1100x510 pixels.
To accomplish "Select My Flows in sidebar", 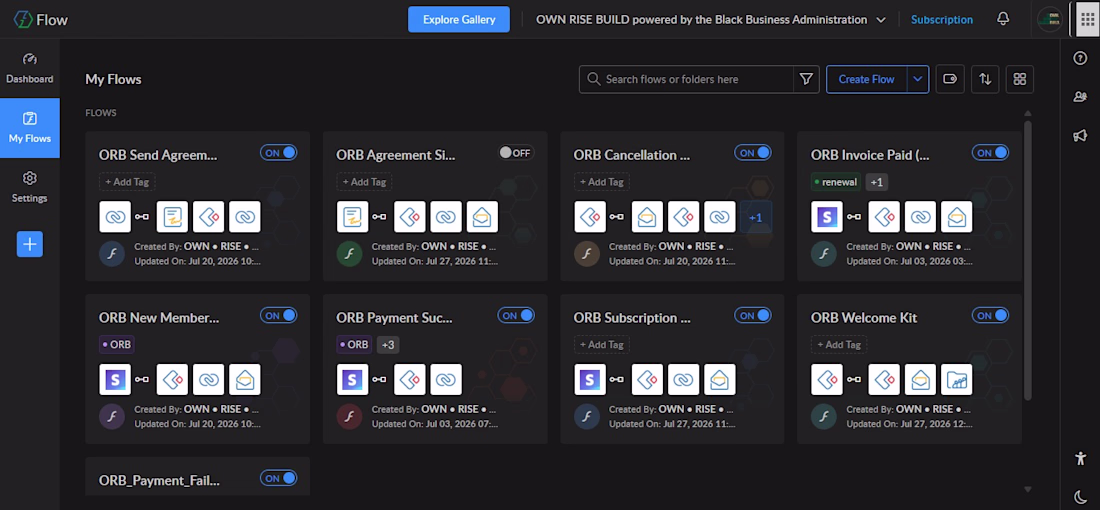I will 29,128.
